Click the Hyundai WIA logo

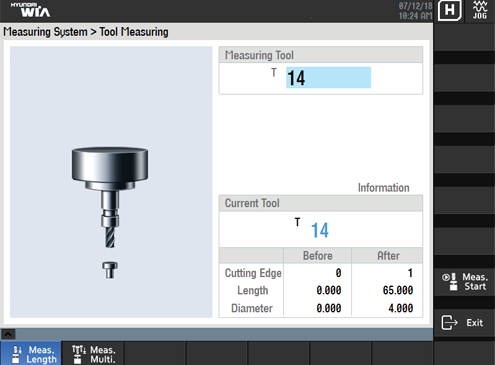tap(30, 10)
